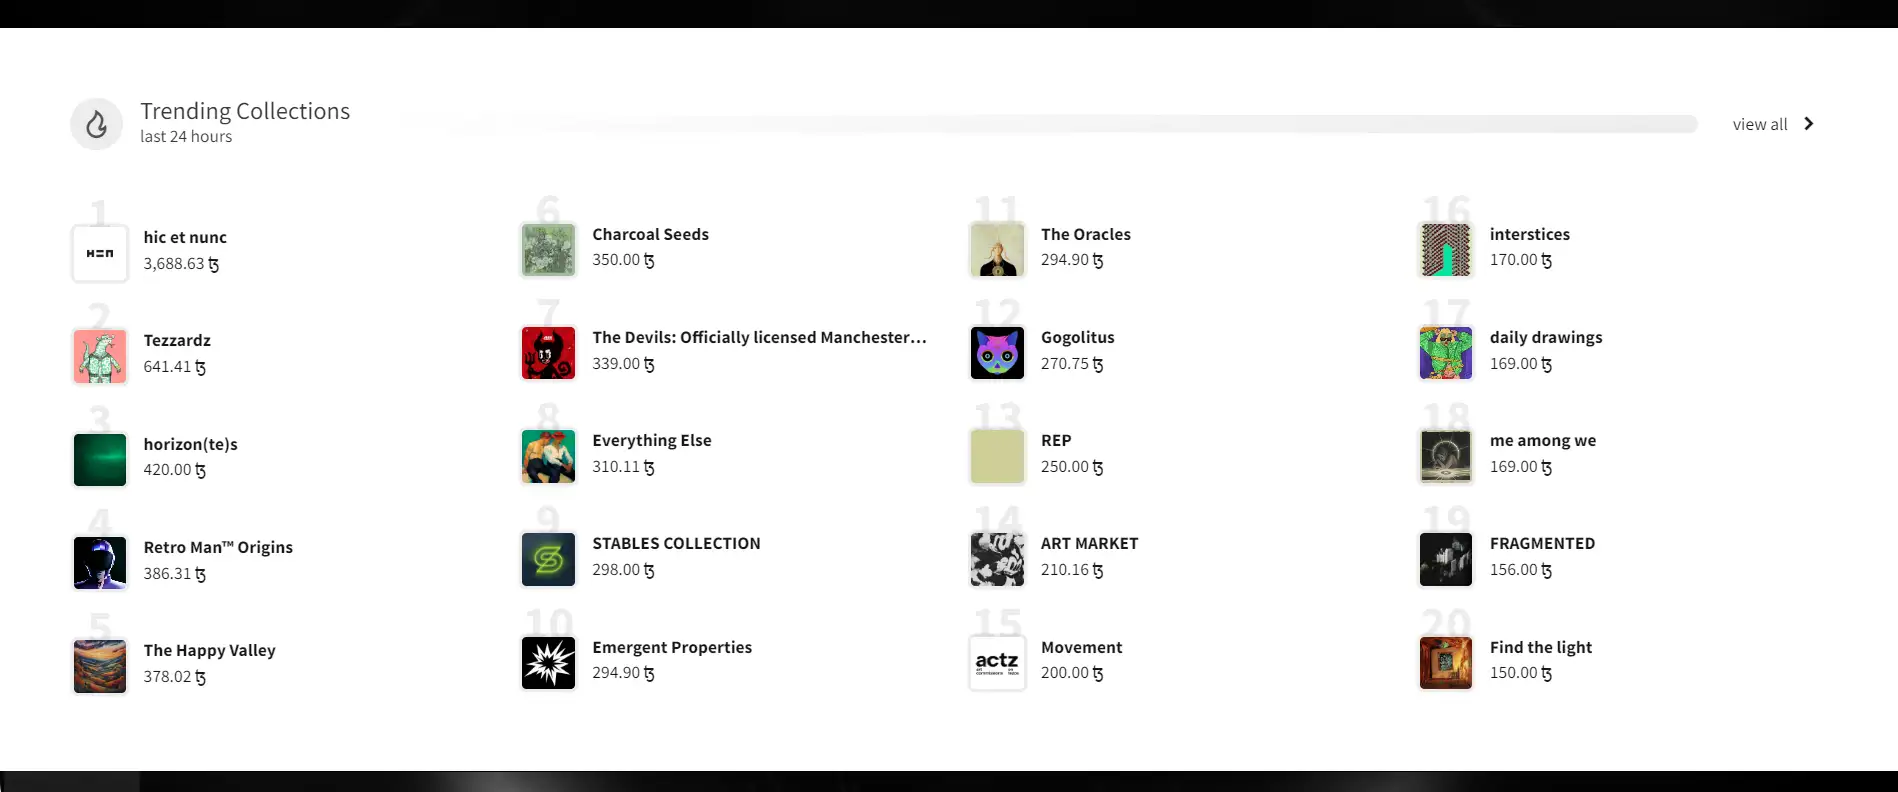Open the interstices collection thumbnail

pos(1445,250)
